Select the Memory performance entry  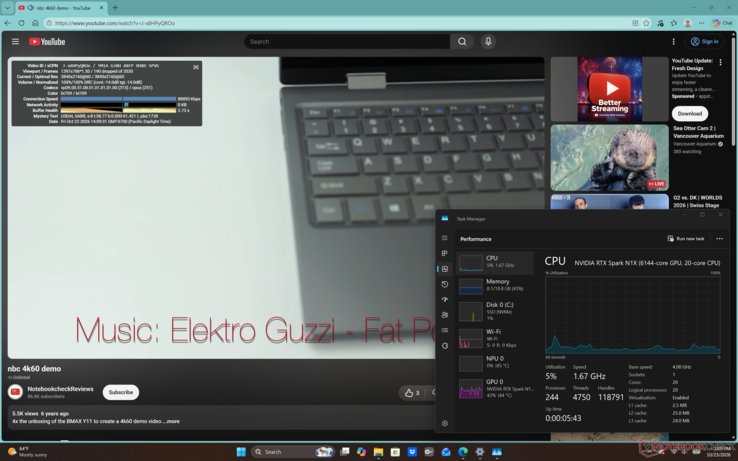(495, 285)
